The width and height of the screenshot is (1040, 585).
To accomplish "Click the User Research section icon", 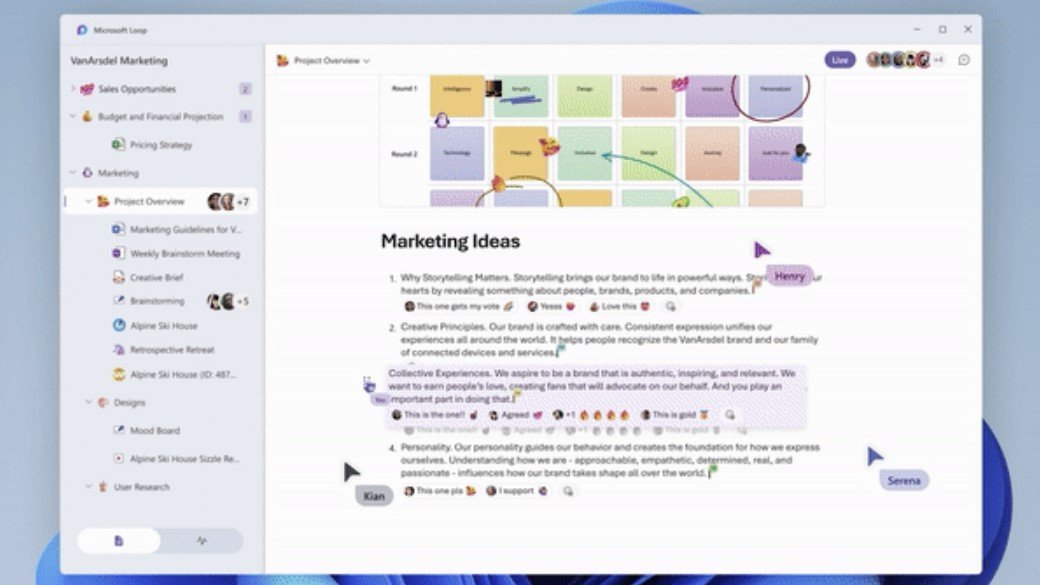I will (103, 487).
